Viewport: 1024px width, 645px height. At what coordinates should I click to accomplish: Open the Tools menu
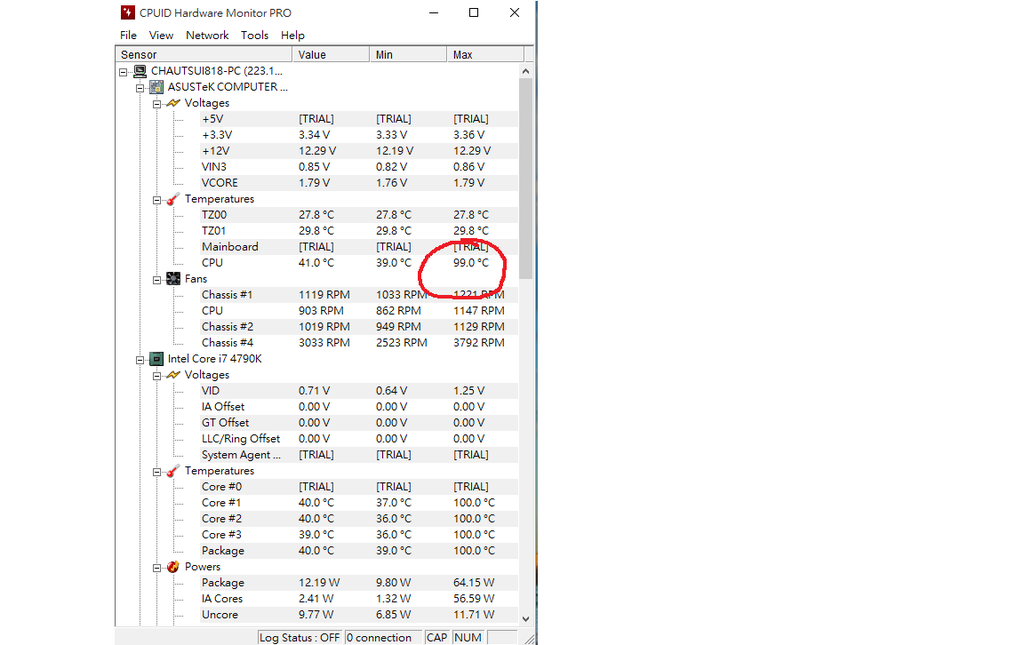tap(254, 35)
